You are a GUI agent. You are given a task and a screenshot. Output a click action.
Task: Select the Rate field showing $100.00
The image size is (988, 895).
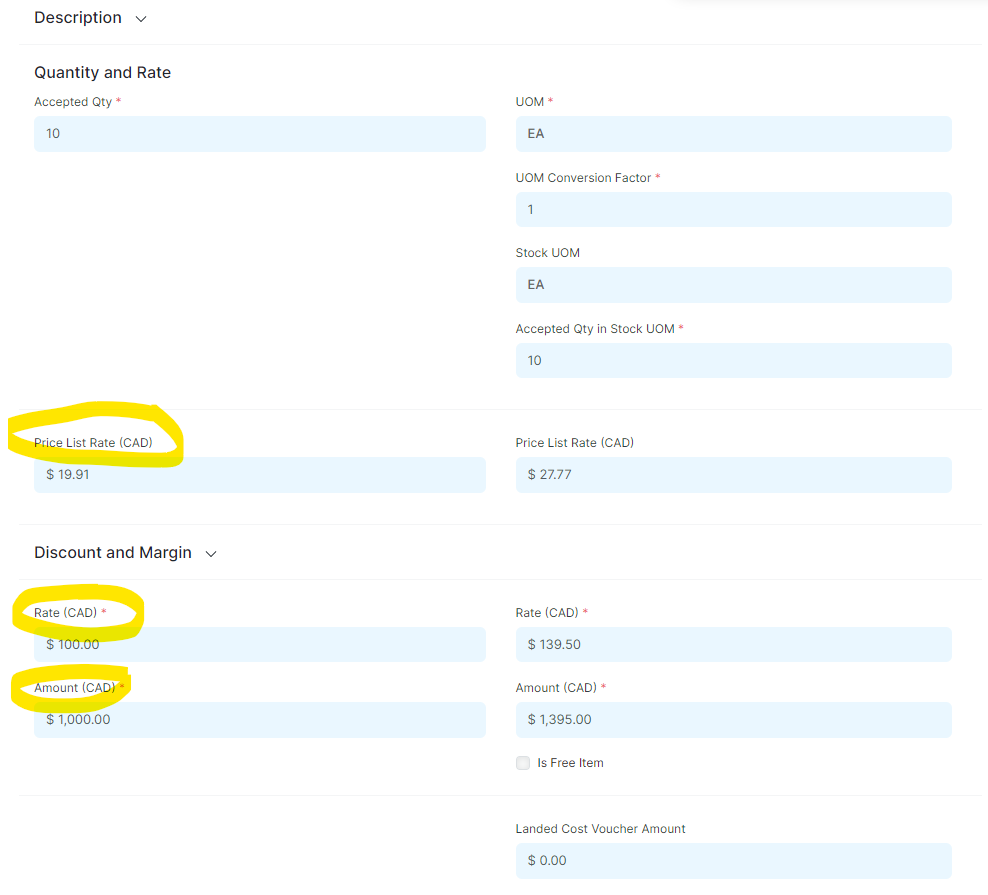259,644
